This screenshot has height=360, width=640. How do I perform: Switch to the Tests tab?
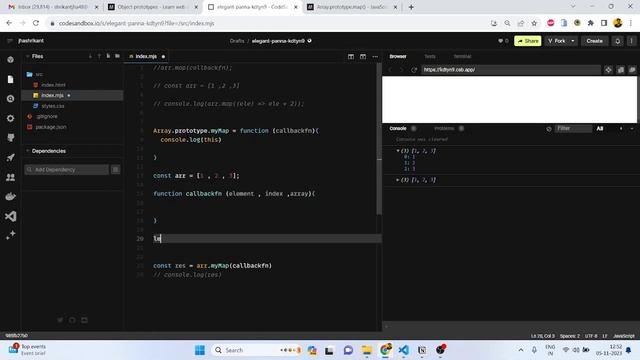430,57
